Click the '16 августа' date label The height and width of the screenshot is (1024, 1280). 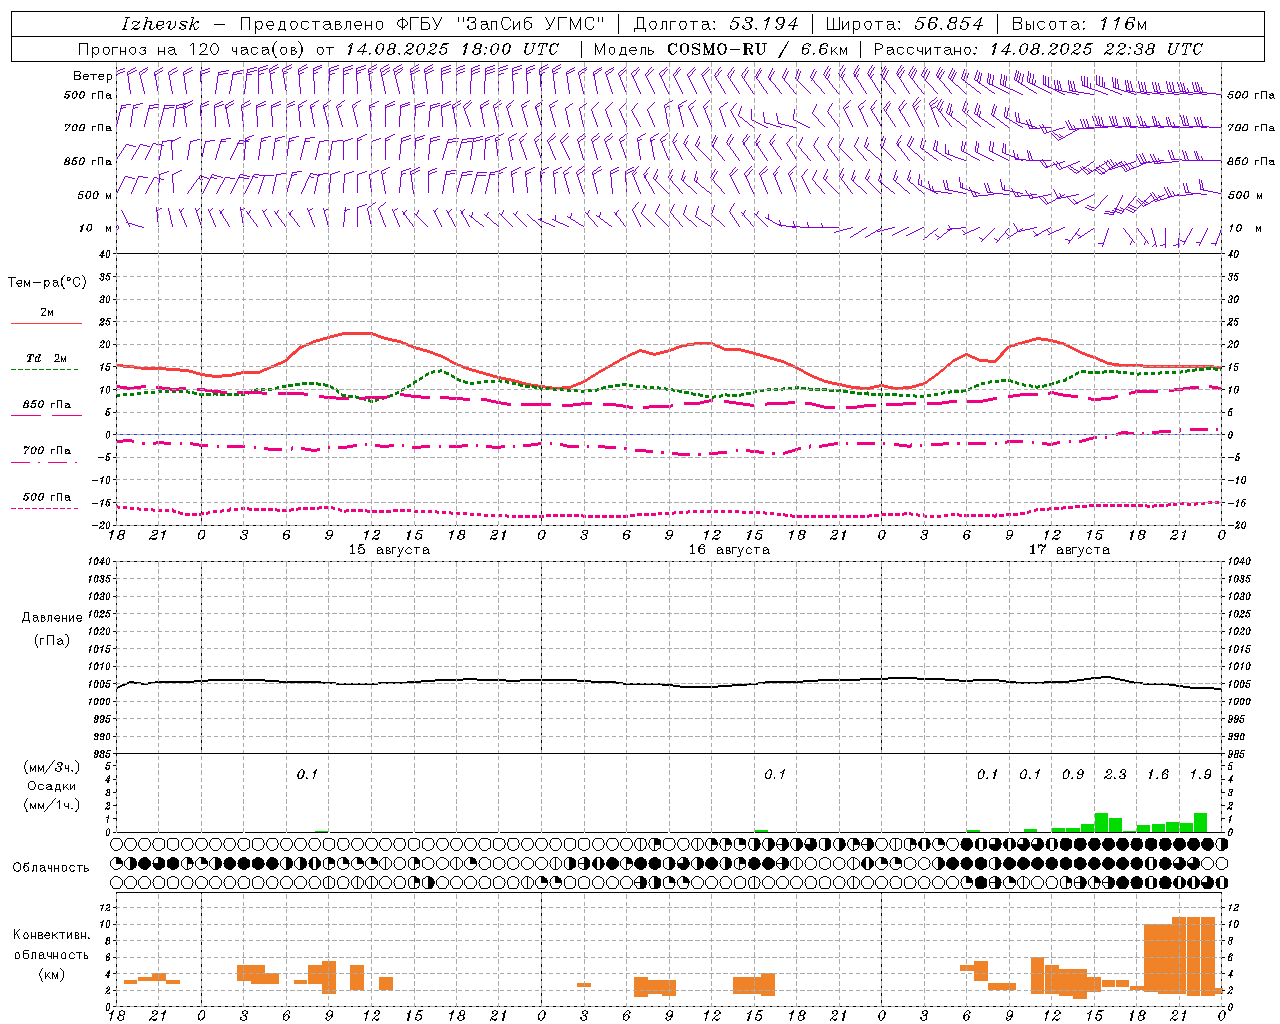(729, 550)
